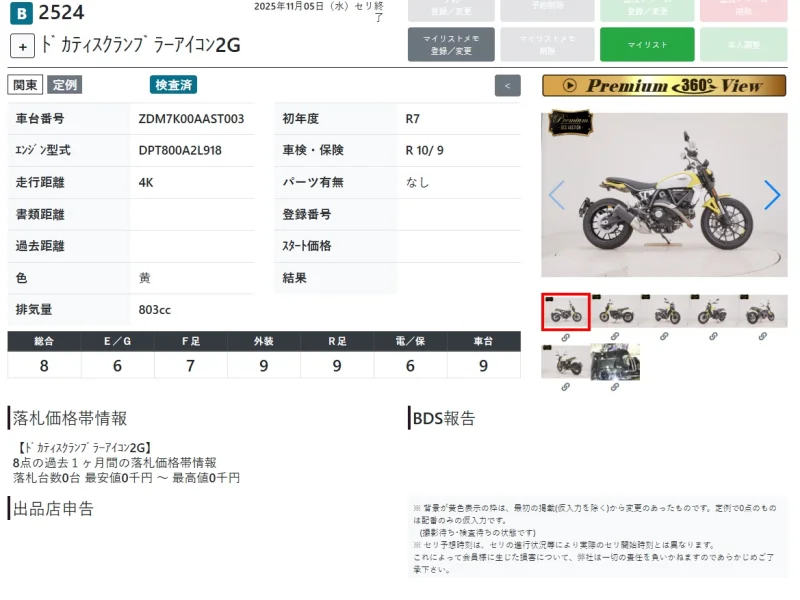This screenshot has width=800, height=600.
Task: Show previous bike photo with left arrow
Action: (x=557, y=195)
